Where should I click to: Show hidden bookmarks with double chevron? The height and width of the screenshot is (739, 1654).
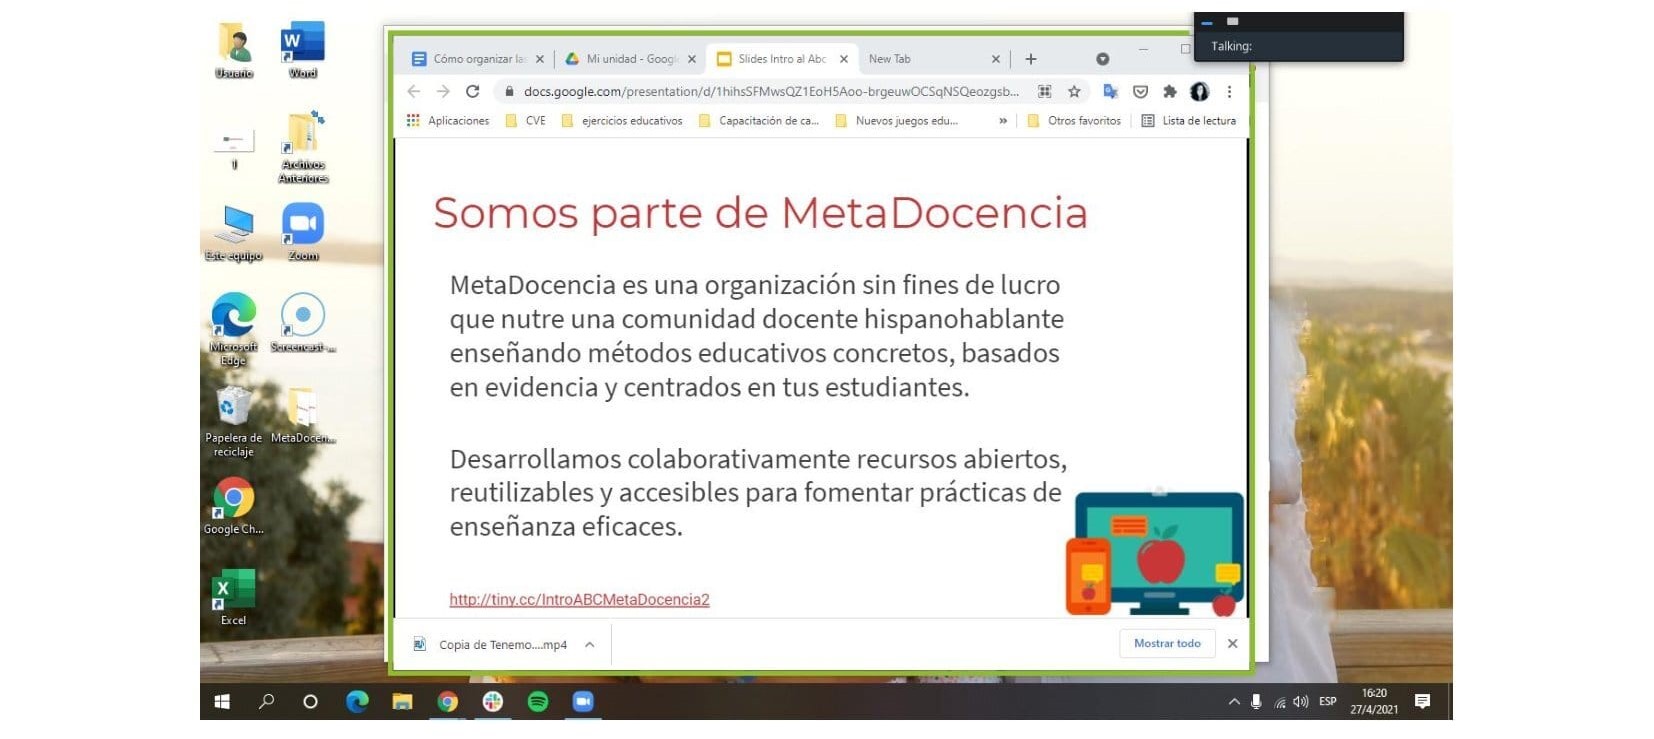pyautogui.click(x=1003, y=120)
